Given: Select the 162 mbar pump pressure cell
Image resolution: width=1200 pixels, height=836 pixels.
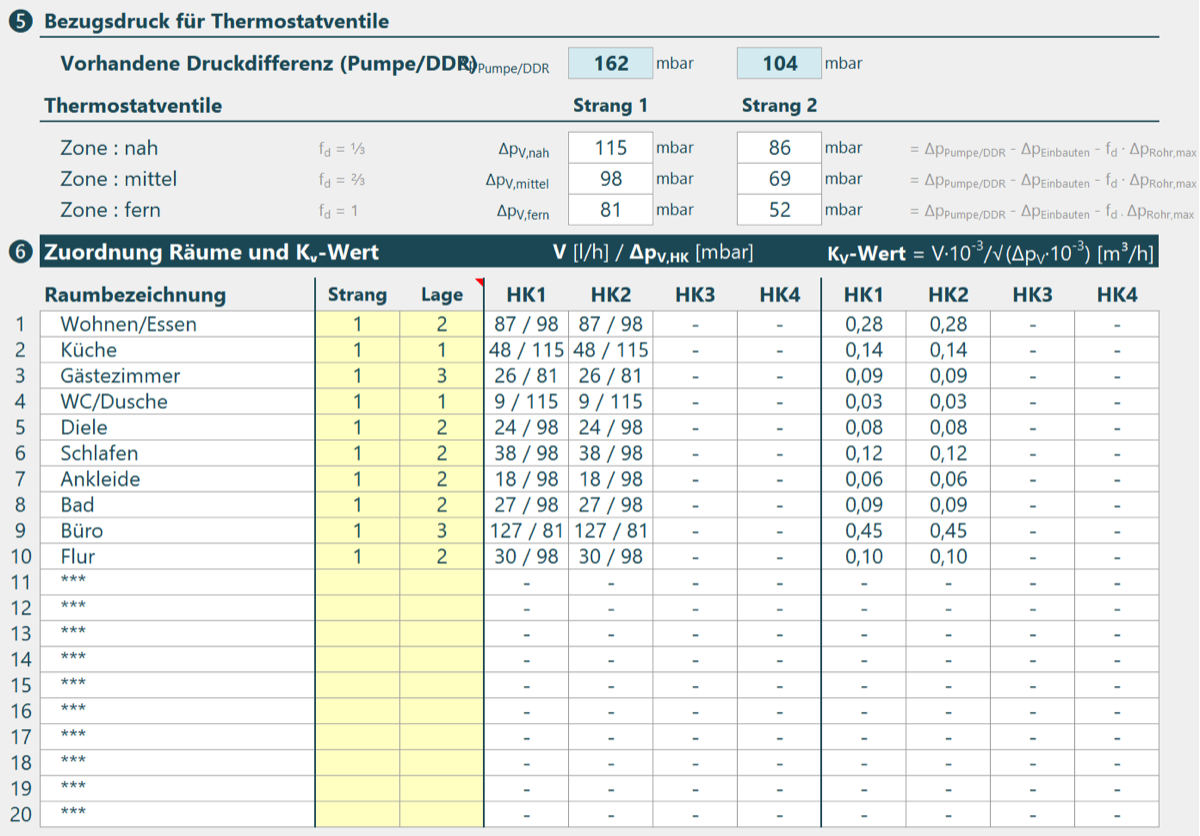Looking at the screenshot, I should pyautogui.click(x=611, y=64).
